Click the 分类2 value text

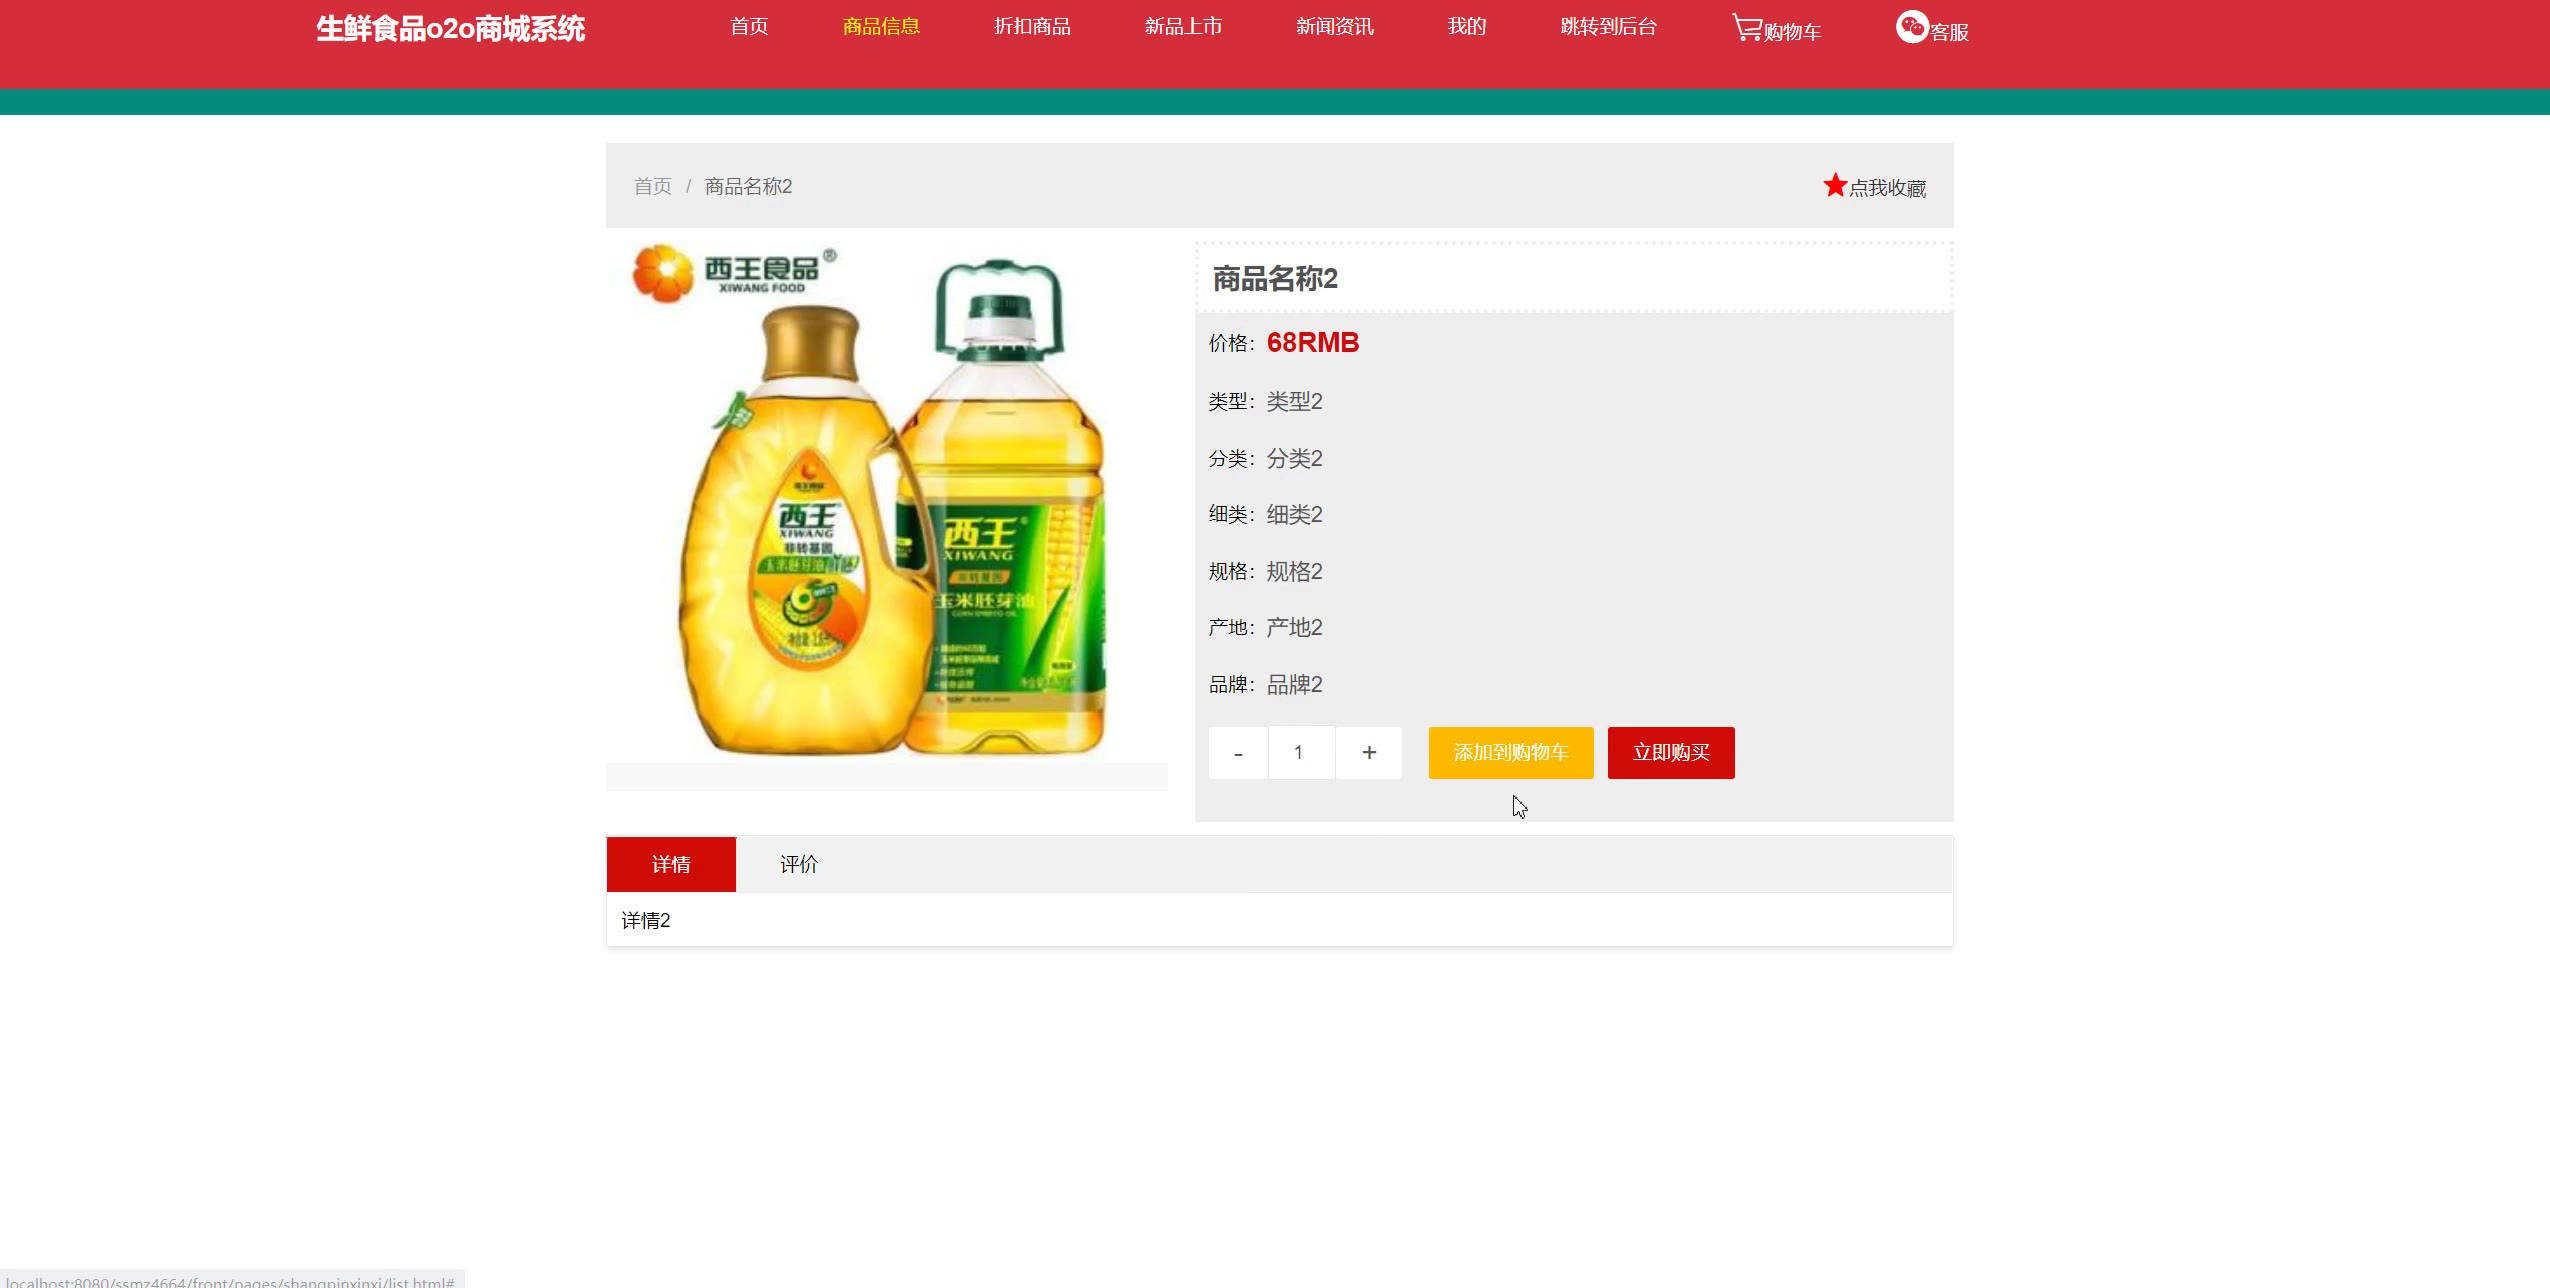[1294, 458]
